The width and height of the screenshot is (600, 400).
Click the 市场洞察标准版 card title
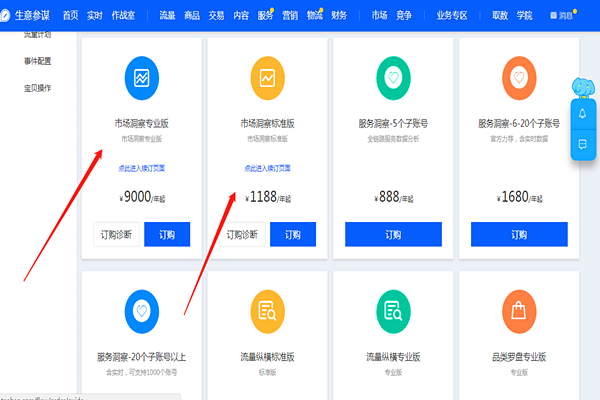pos(267,123)
